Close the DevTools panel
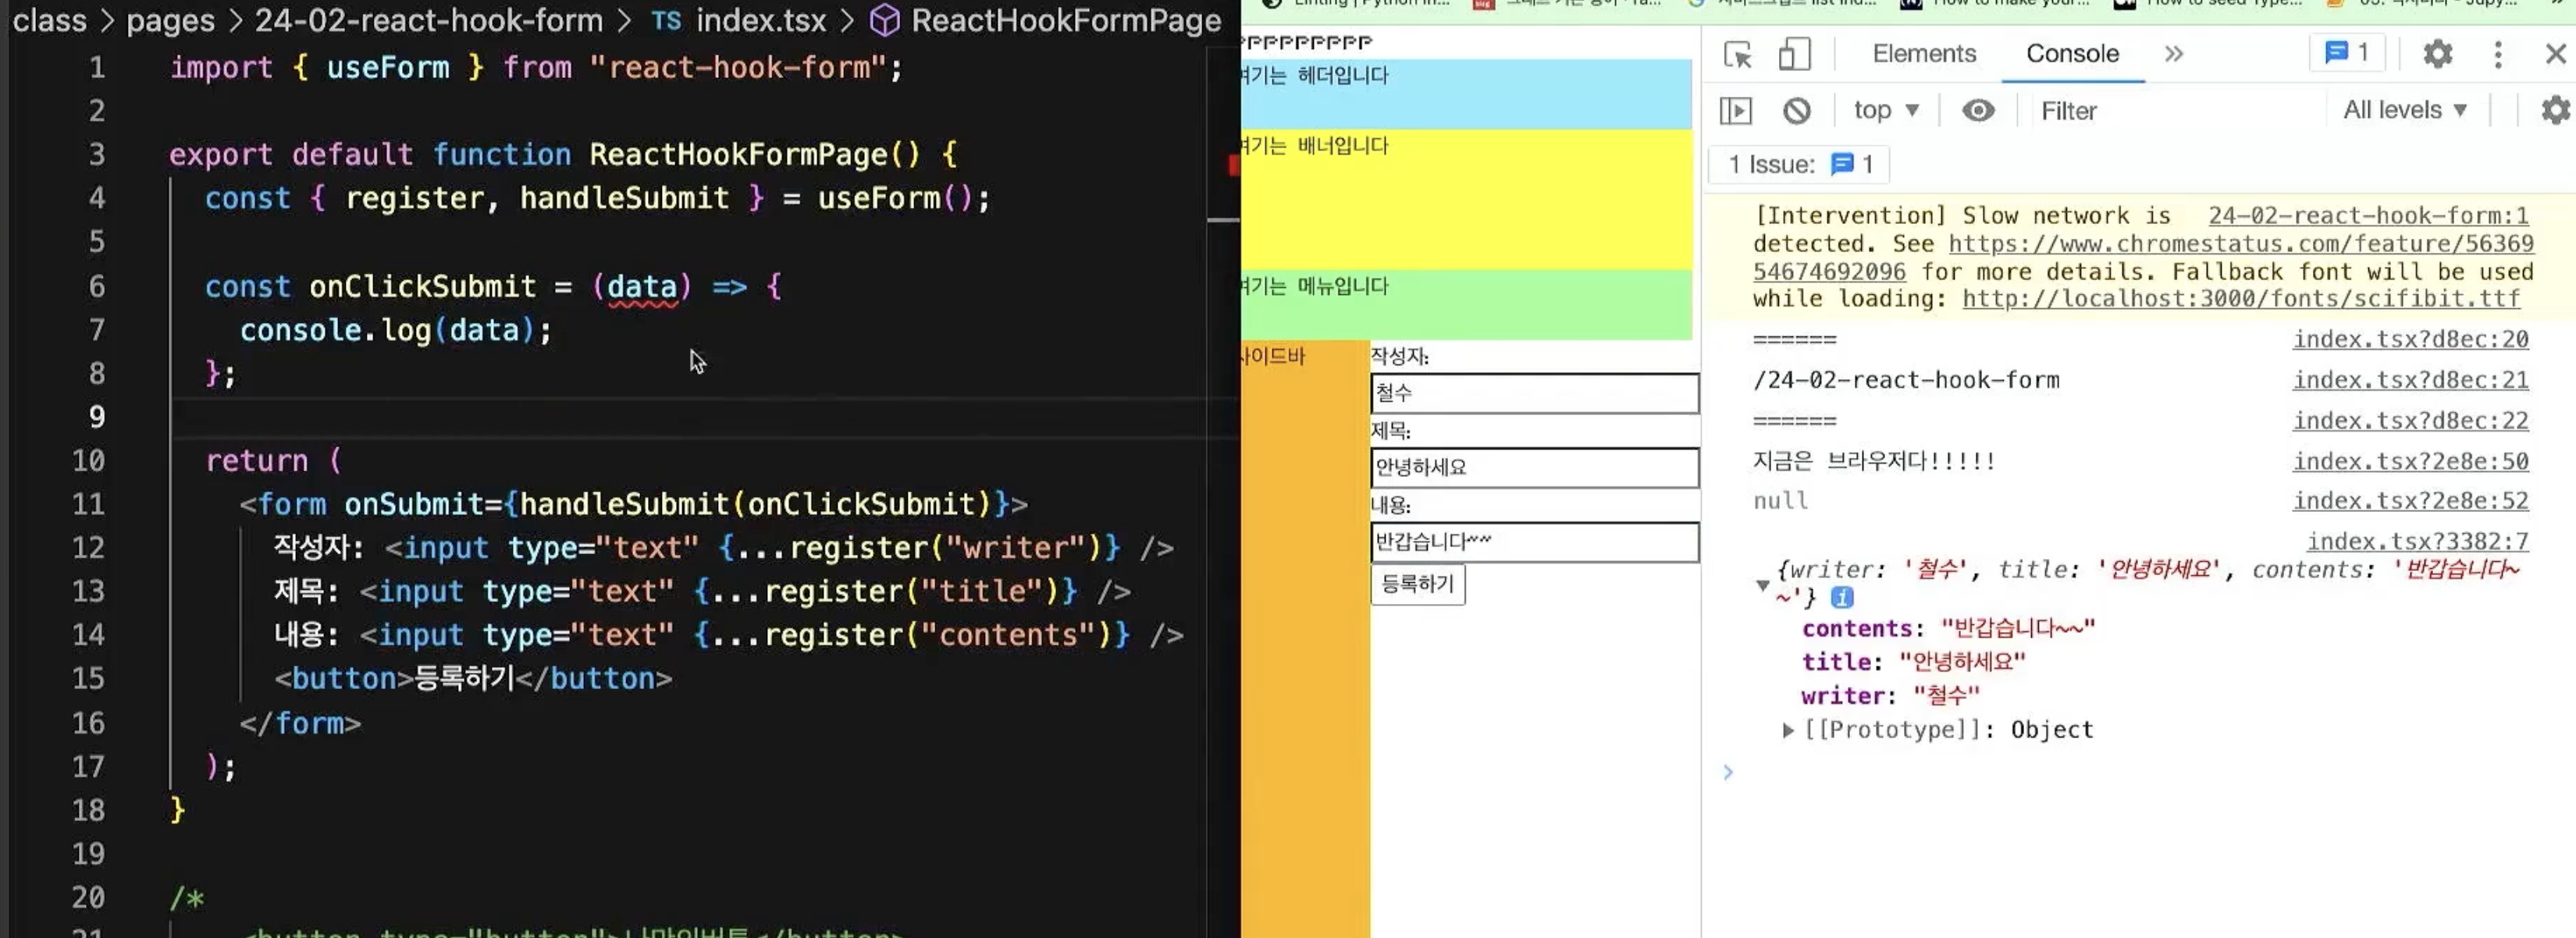This screenshot has width=2576, height=938. 2555,54
